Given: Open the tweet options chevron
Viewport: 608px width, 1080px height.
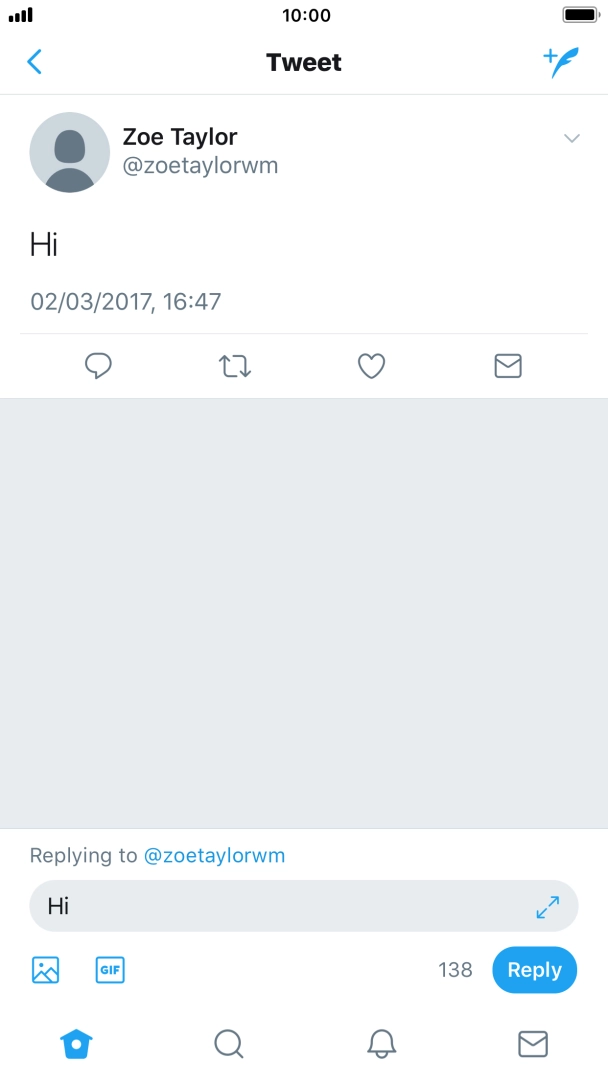Looking at the screenshot, I should tap(572, 138).
